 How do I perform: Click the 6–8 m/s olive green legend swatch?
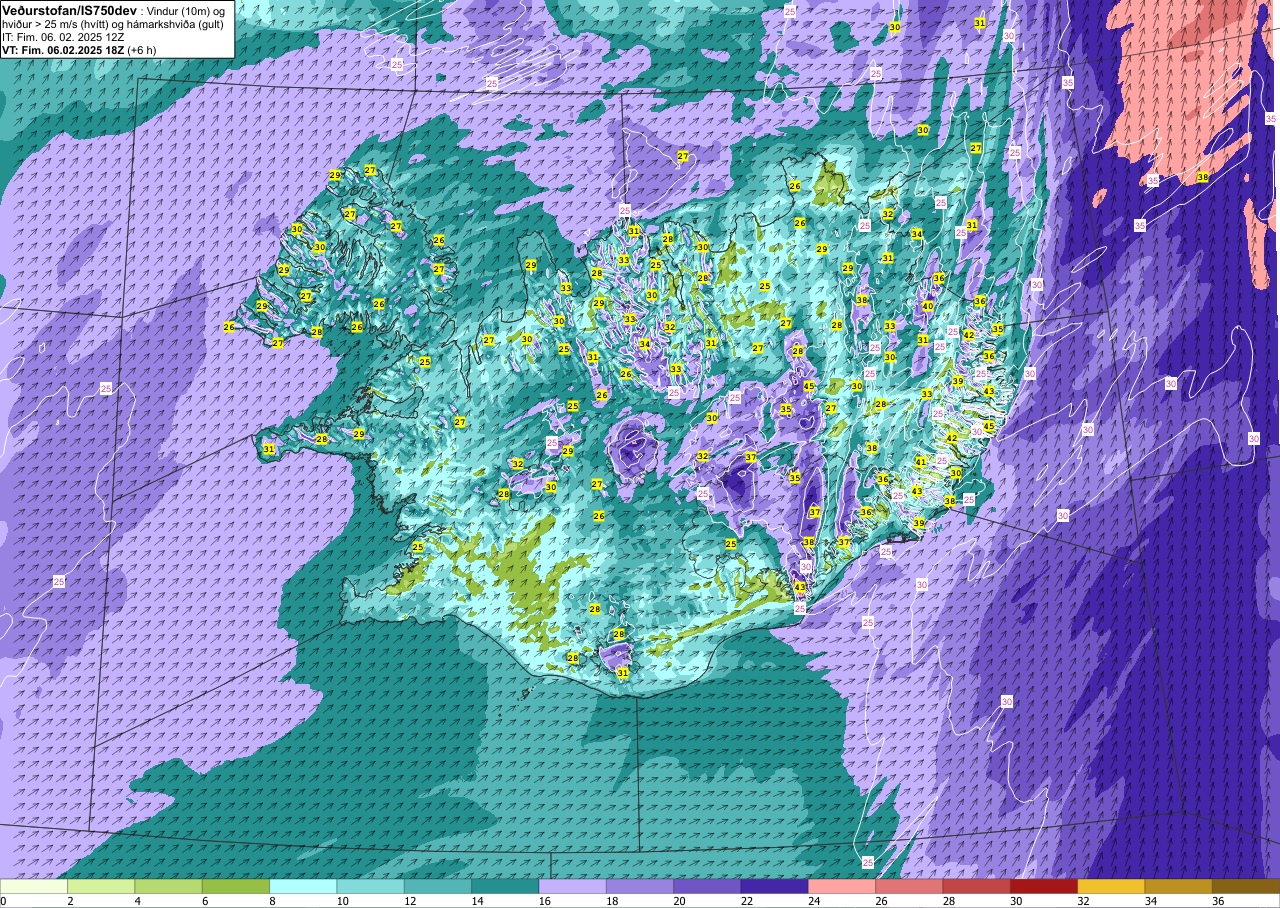[236, 886]
